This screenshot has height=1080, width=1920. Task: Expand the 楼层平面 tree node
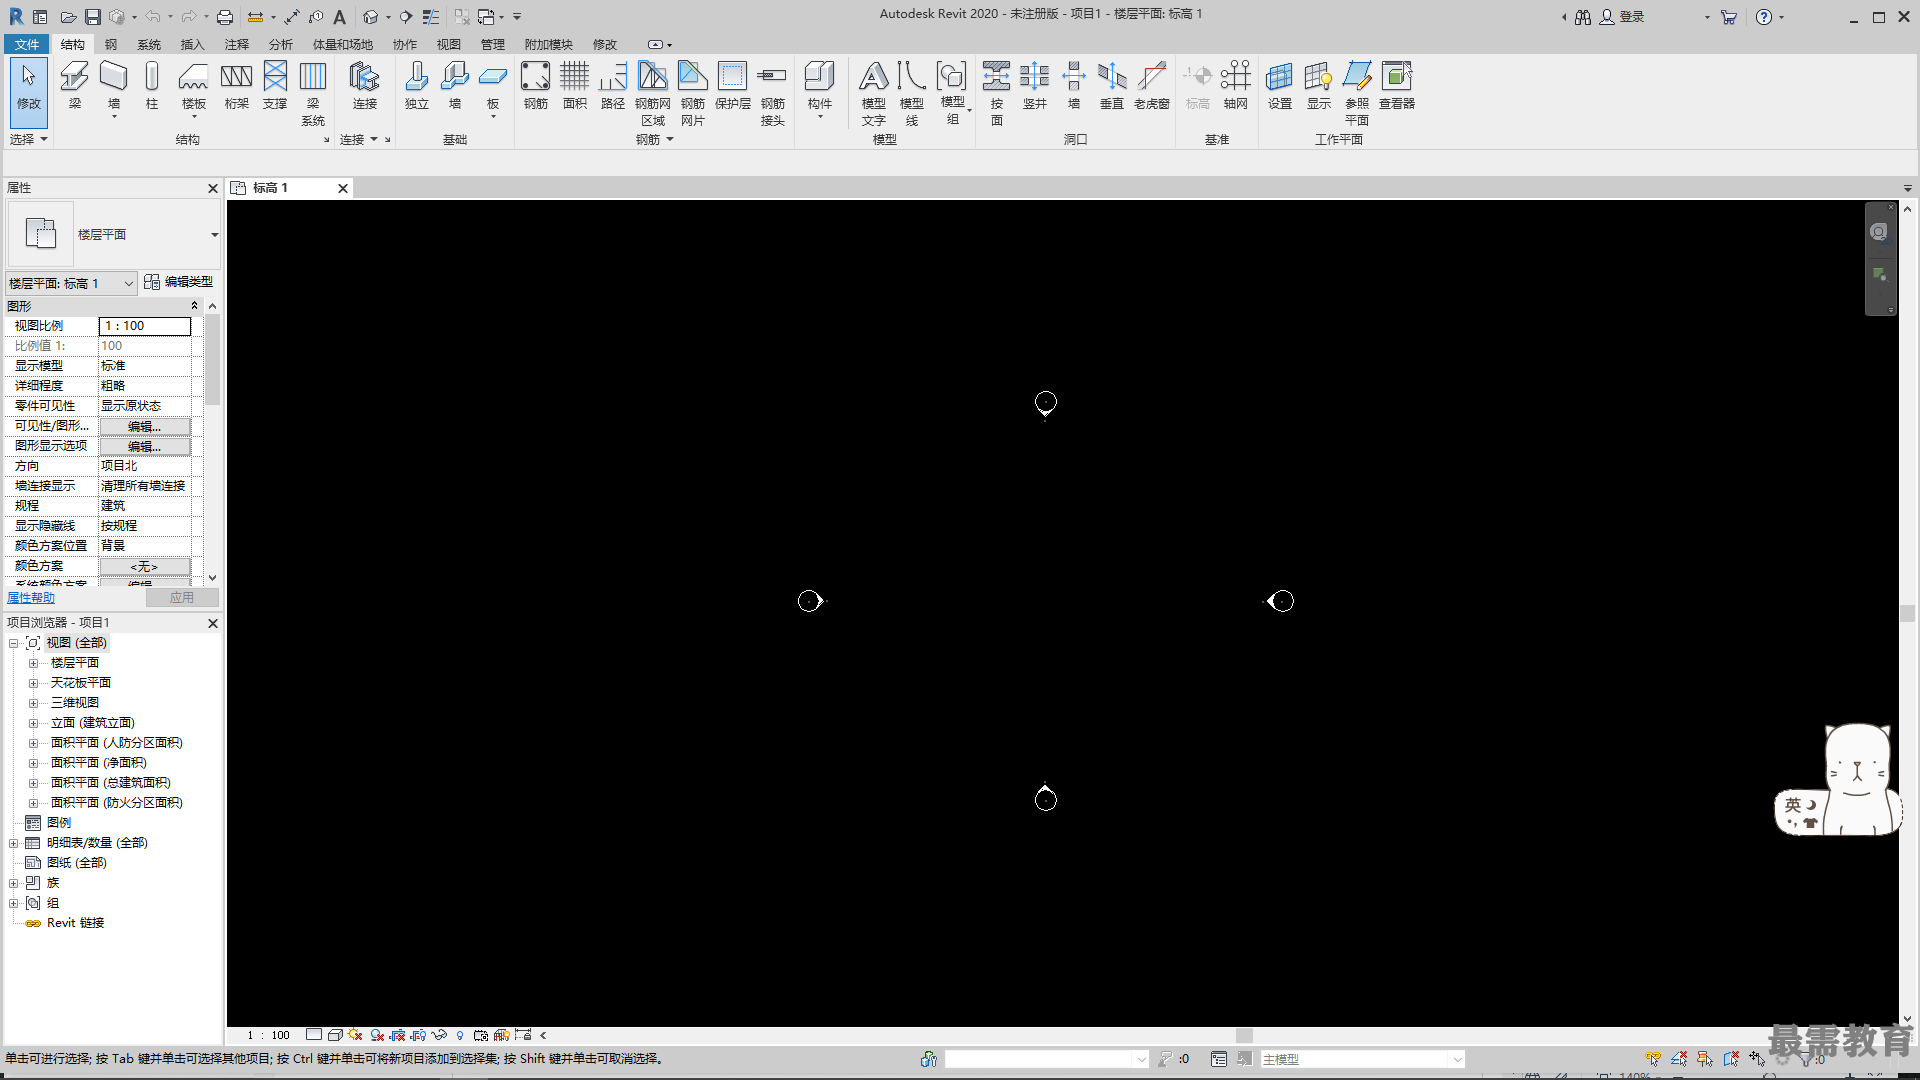33,663
